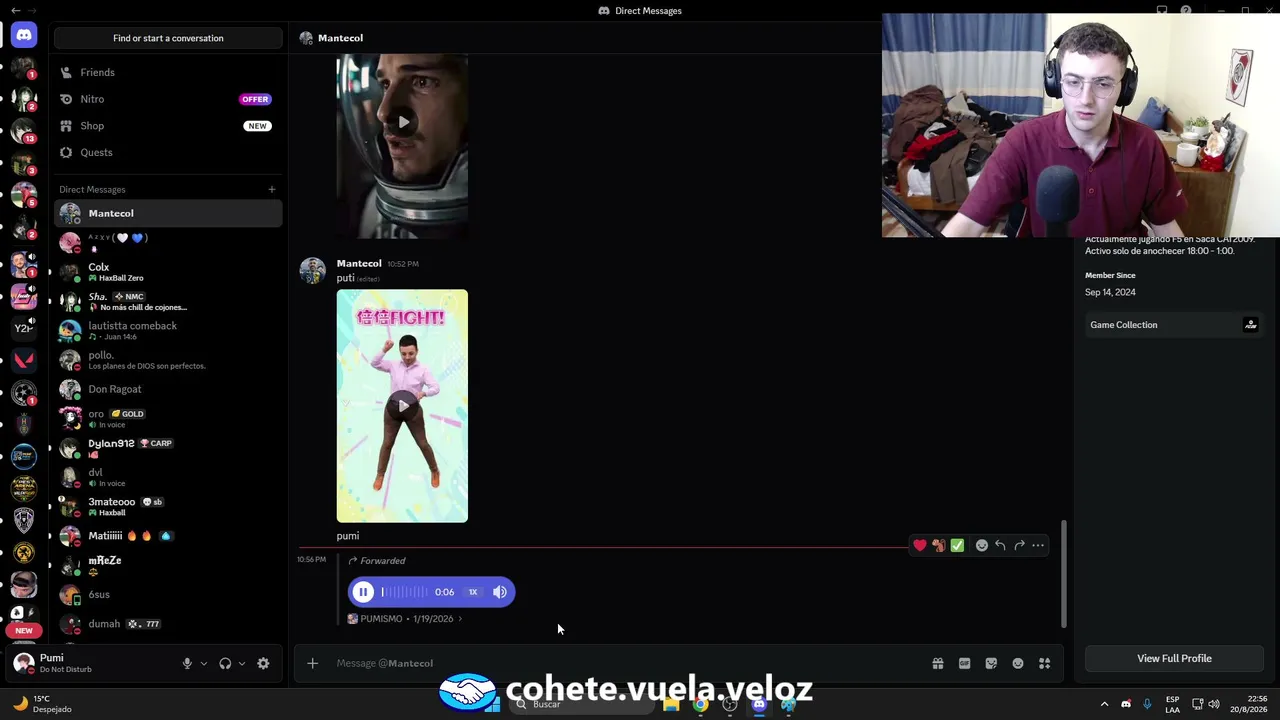This screenshot has height=720, width=1280.
Task: Forward the message with arrow icon
Action: (1019, 545)
